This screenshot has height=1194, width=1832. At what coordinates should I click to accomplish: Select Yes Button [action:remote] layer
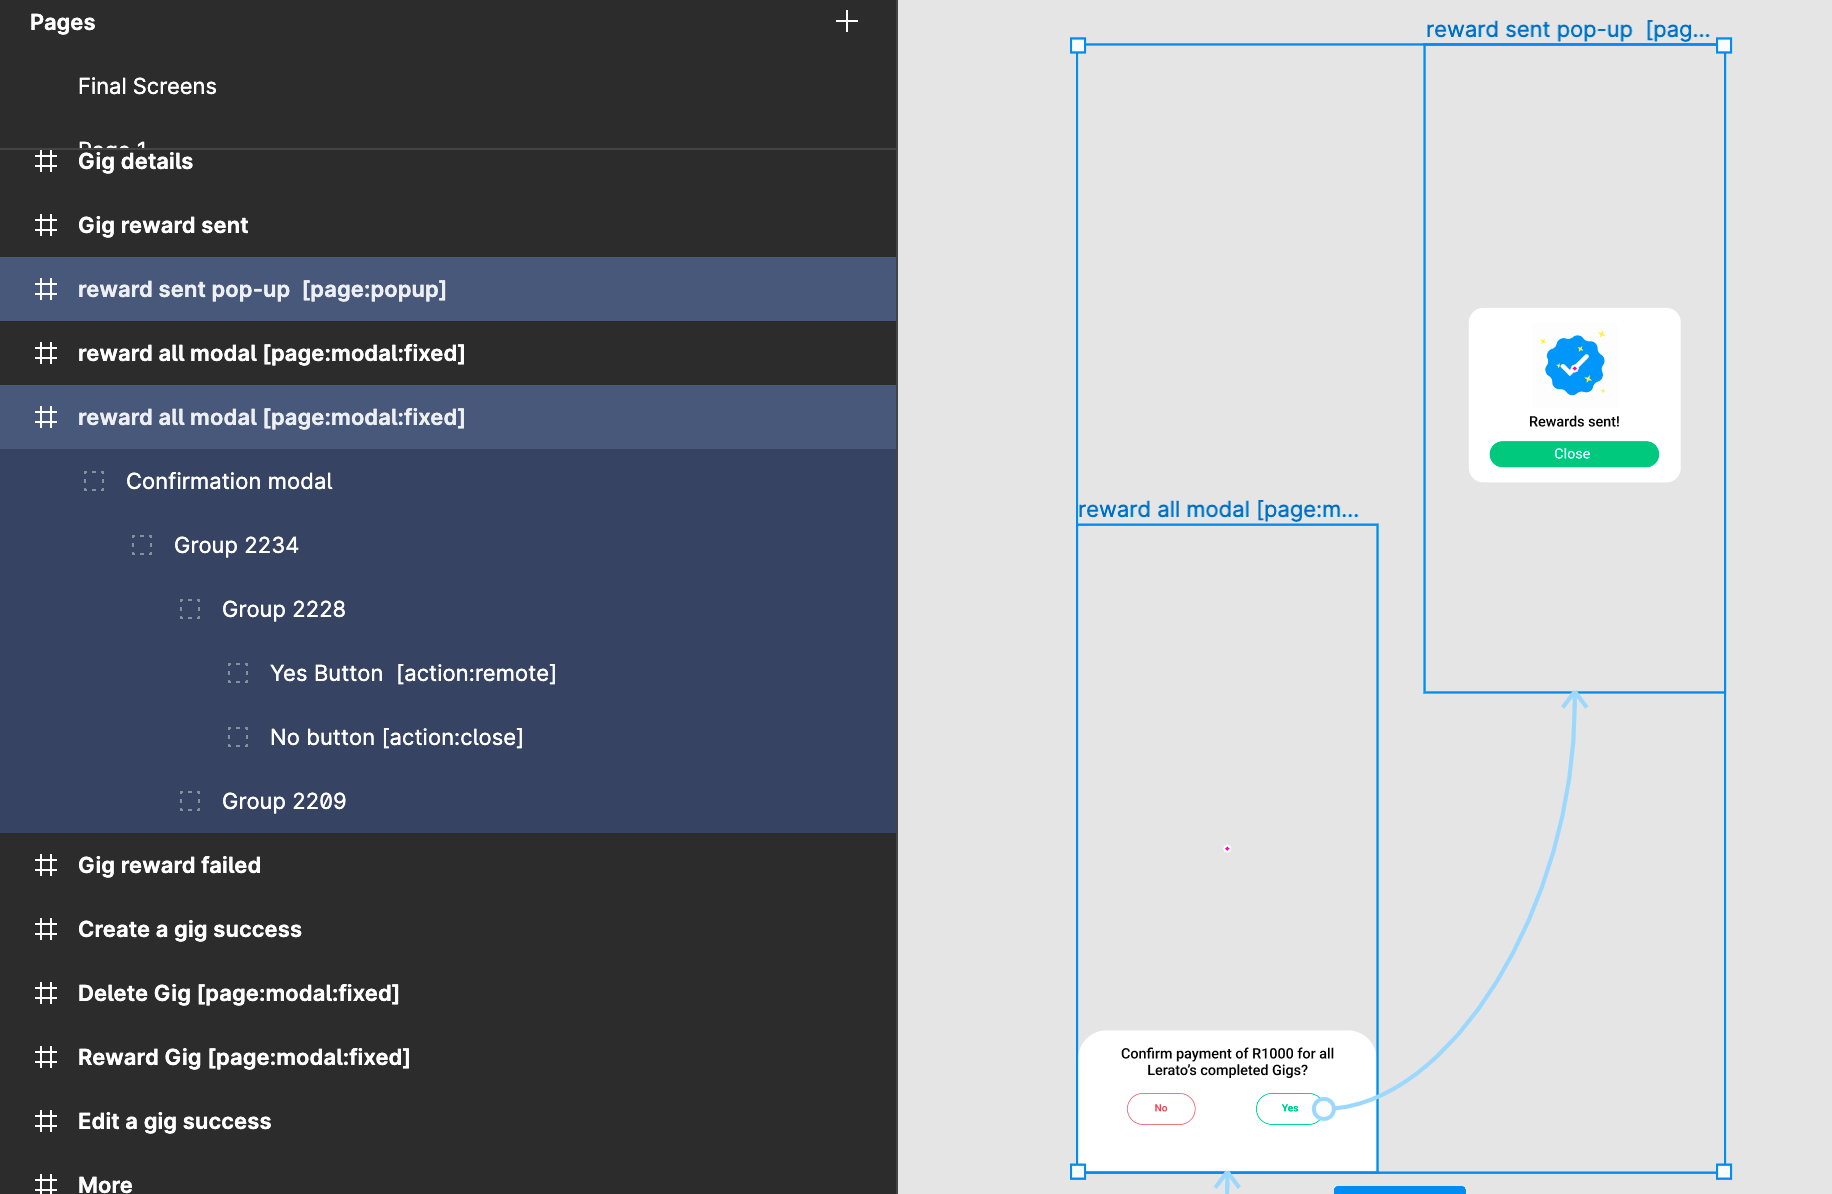(448, 673)
